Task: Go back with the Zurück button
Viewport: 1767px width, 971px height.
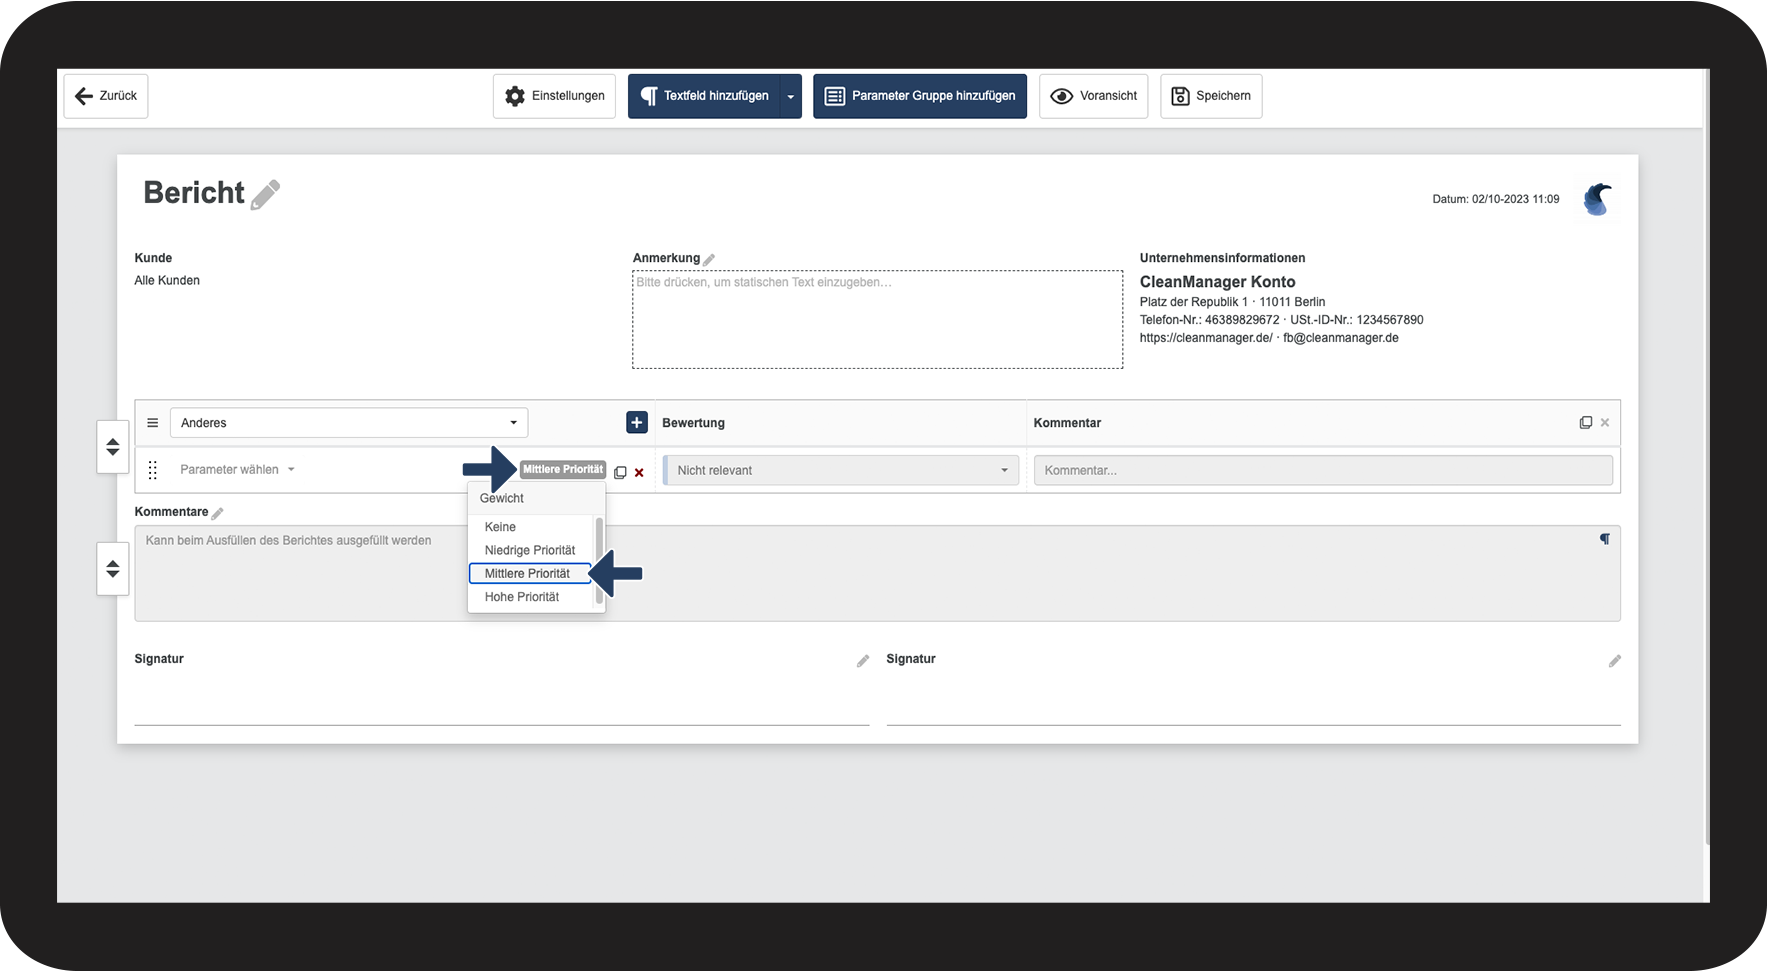Action: [x=106, y=96]
